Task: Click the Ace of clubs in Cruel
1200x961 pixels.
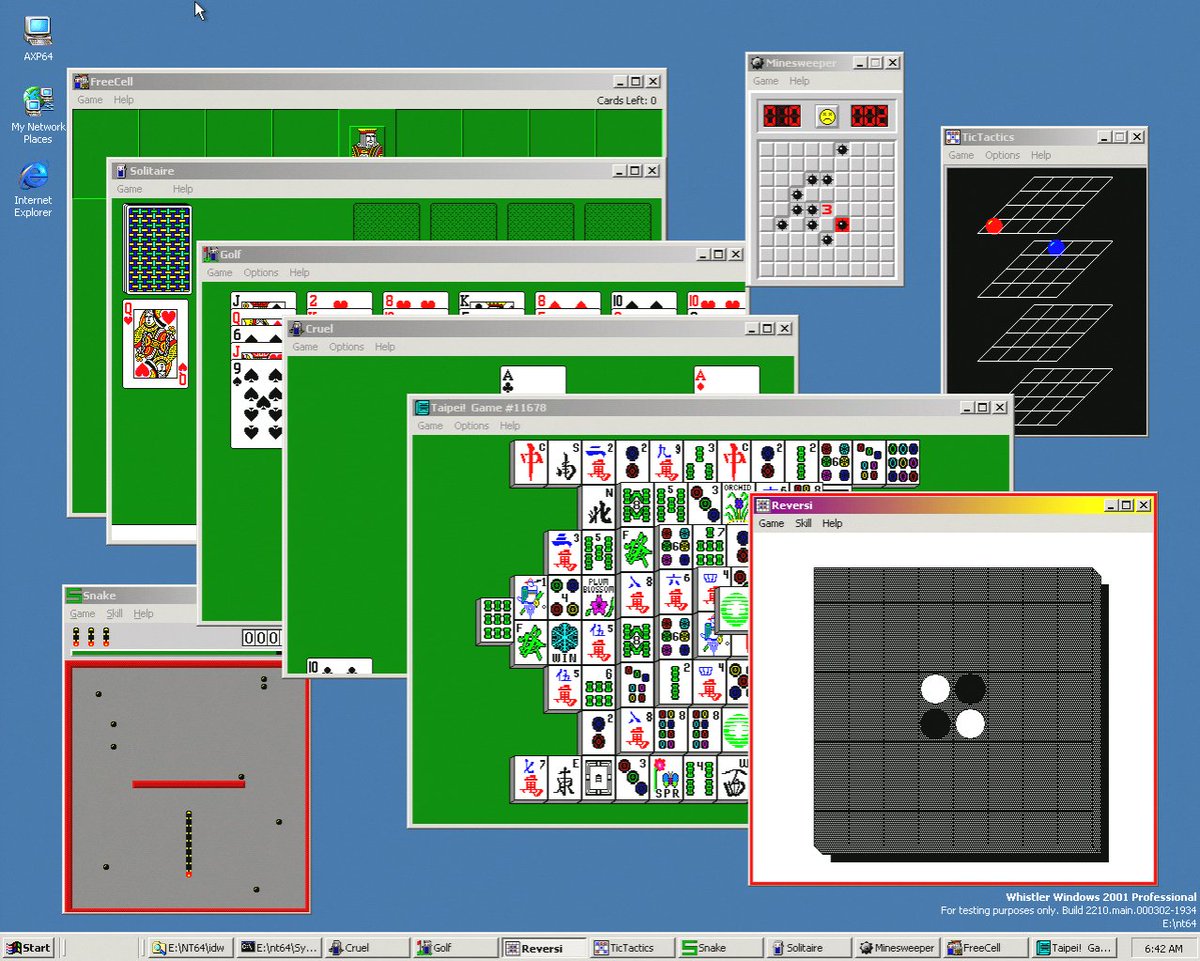Action: 533,380
